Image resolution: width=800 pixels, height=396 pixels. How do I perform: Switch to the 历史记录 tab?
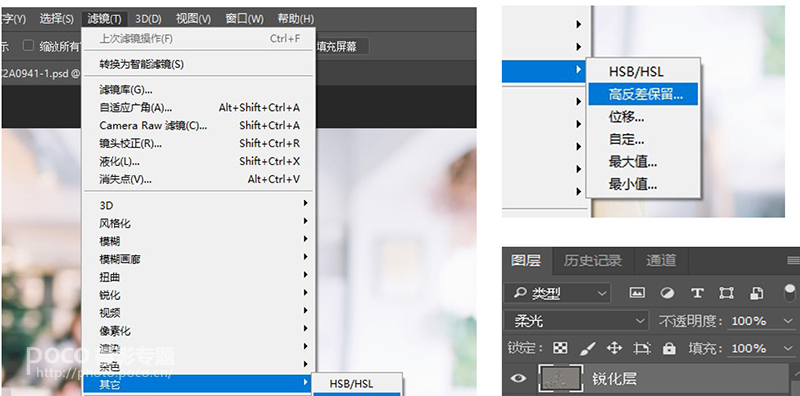tap(593, 261)
